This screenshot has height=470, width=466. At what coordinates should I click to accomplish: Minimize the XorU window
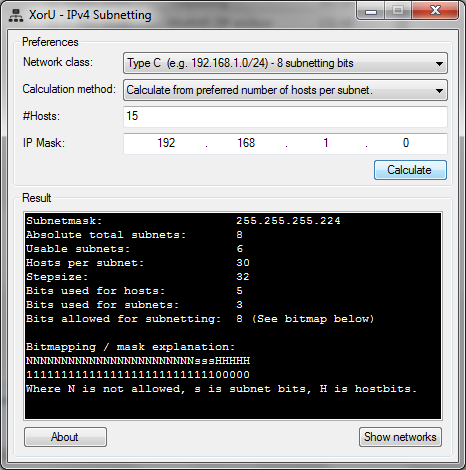pyautogui.click(x=371, y=11)
